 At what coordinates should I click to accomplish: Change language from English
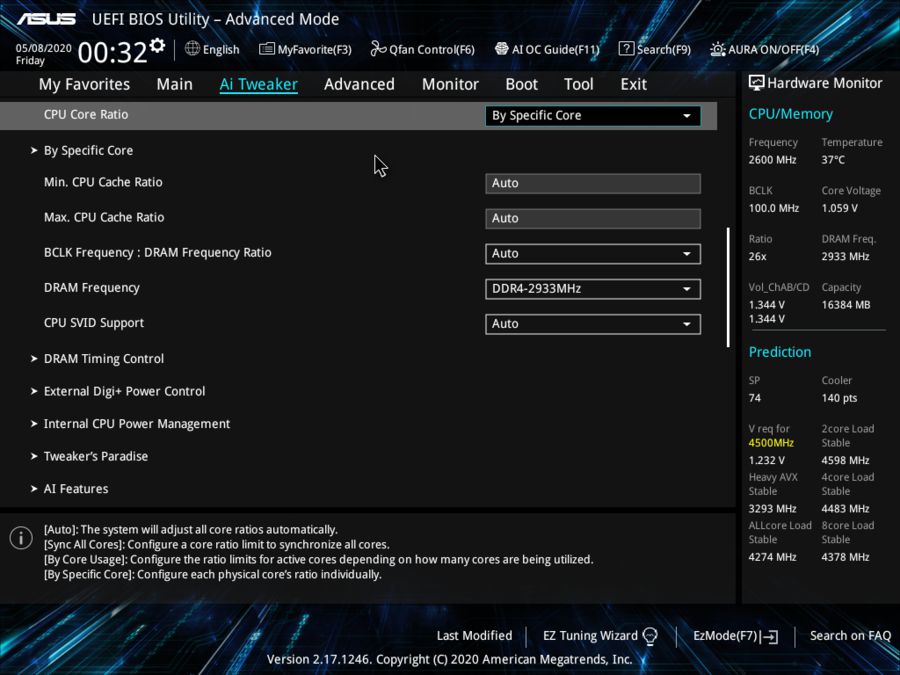click(221, 49)
